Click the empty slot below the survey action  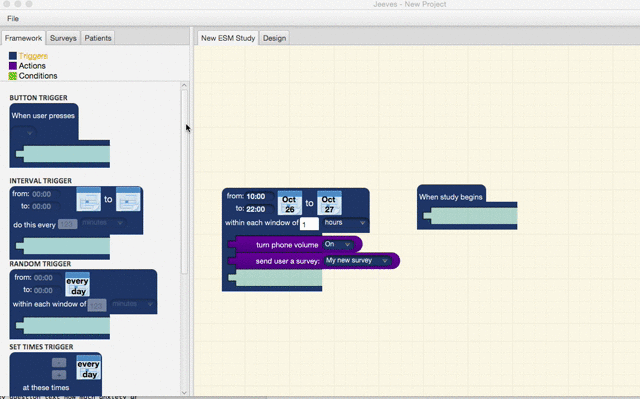276,278
